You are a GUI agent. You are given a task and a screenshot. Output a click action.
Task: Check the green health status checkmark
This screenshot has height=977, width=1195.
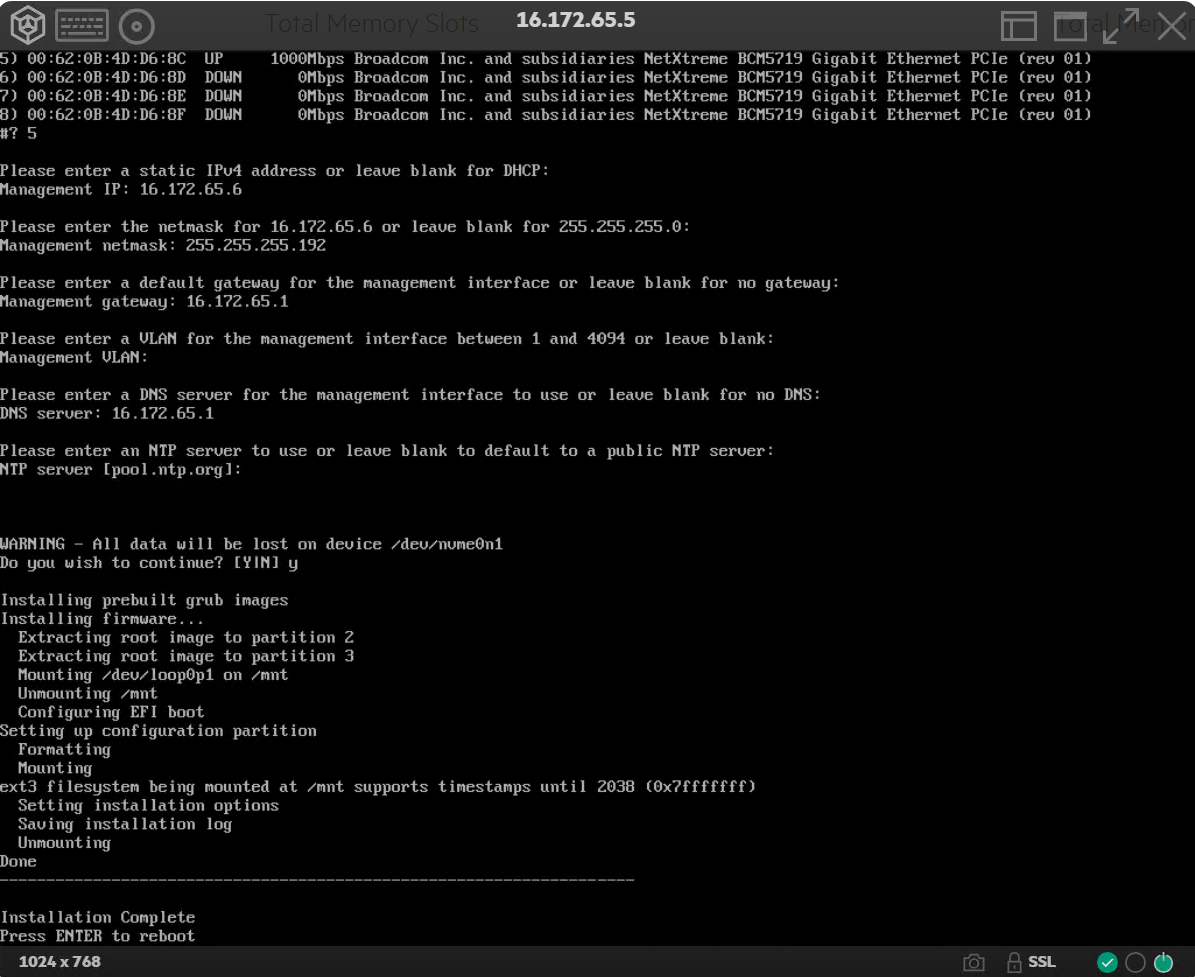coord(1107,963)
